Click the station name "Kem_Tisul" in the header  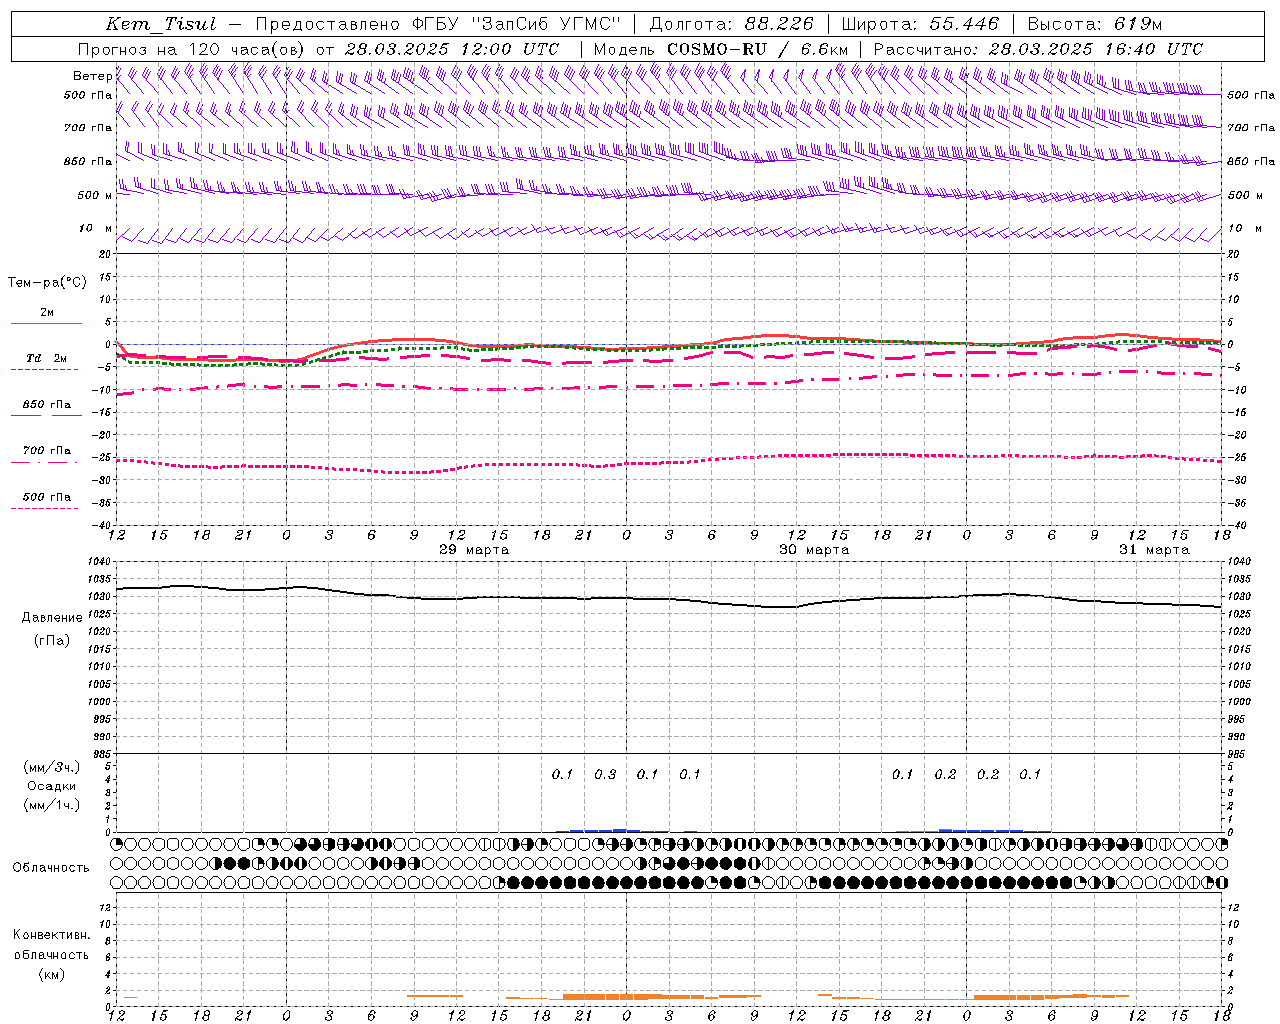click(161, 24)
